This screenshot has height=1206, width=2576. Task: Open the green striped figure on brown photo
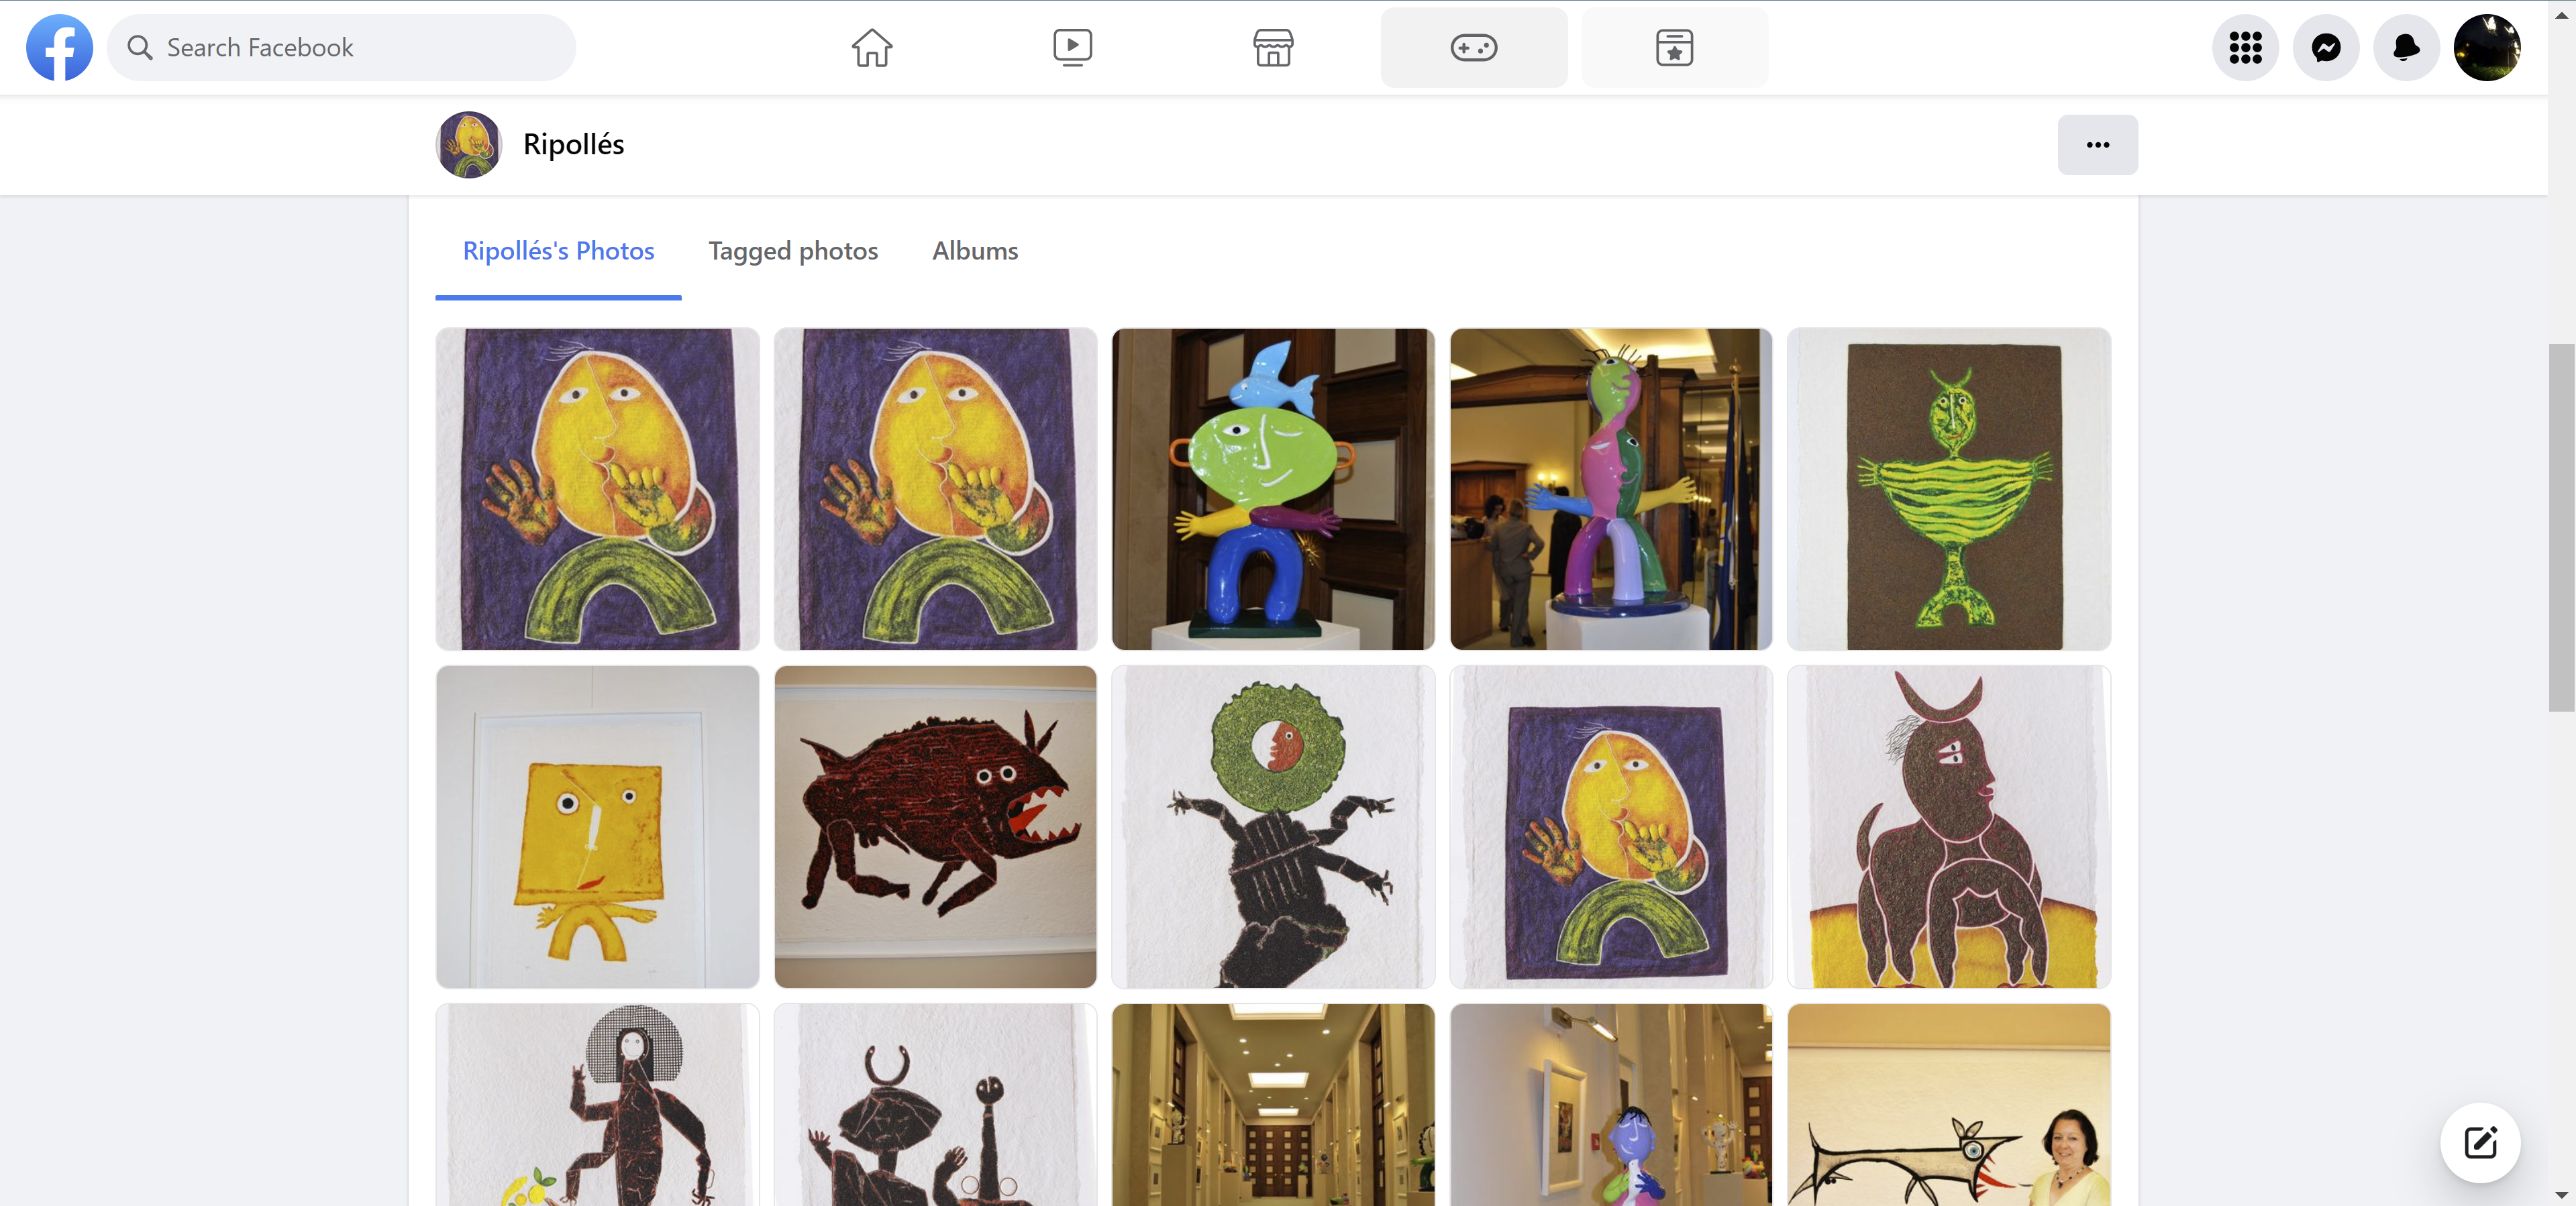click(1949, 489)
